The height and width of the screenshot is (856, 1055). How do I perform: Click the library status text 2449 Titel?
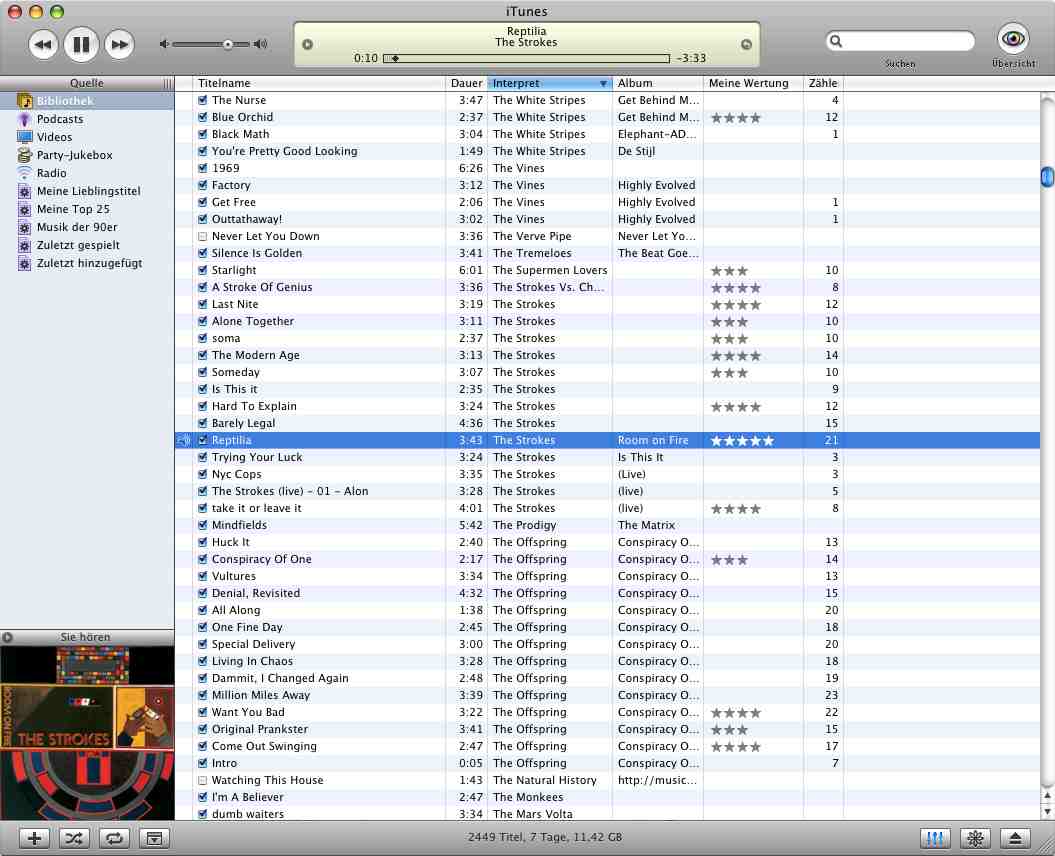click(x=544, y=837)
